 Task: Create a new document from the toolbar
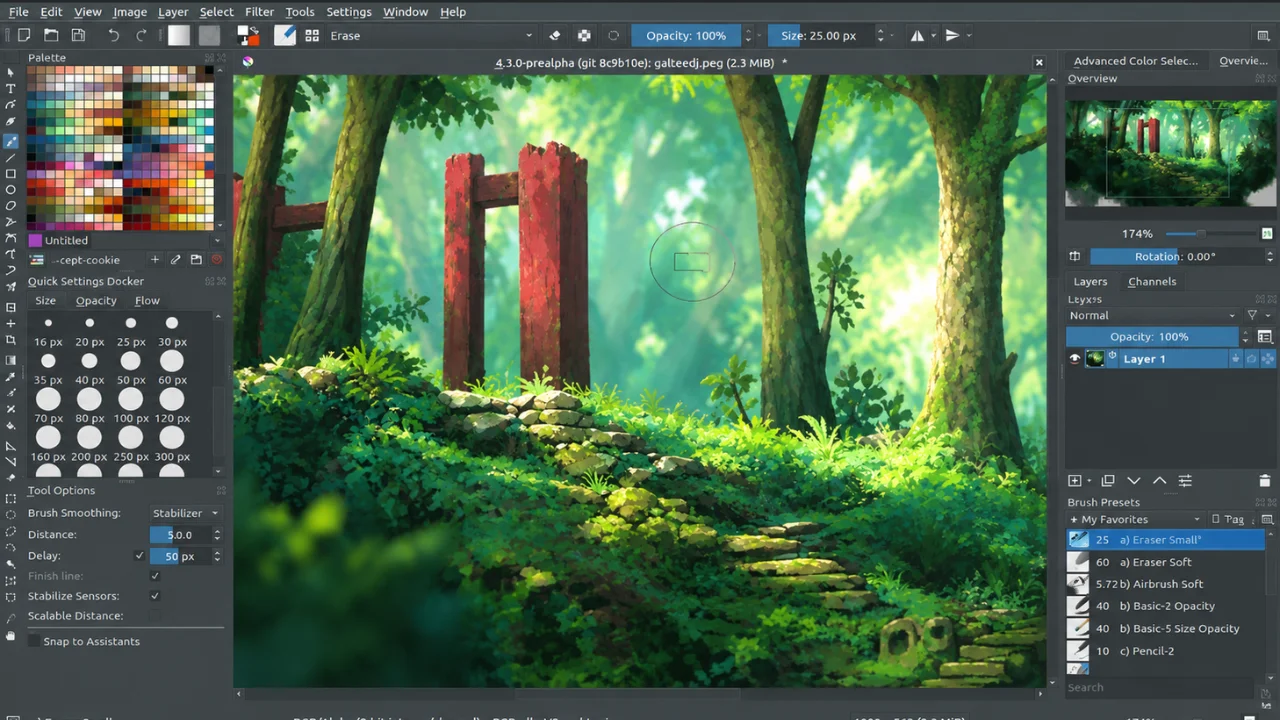[x=24, y=35]
